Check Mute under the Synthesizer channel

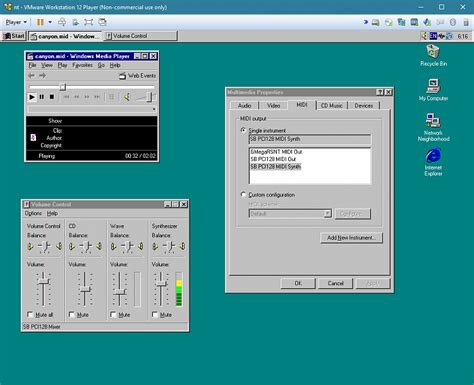coord(155,314)
